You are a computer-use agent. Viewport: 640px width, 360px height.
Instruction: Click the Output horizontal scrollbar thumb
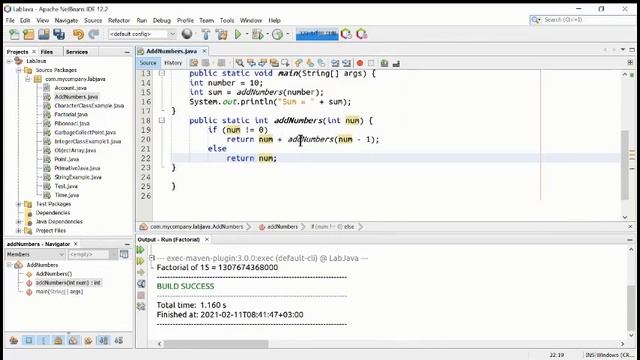tap(216, 344)
